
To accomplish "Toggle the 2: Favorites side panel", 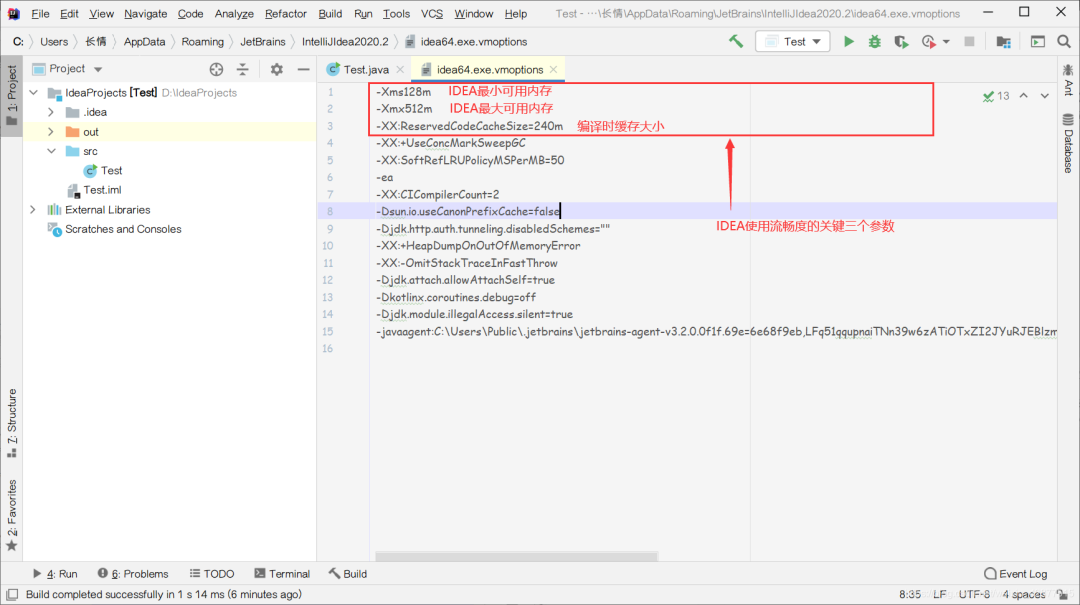I will coord(12,515).
